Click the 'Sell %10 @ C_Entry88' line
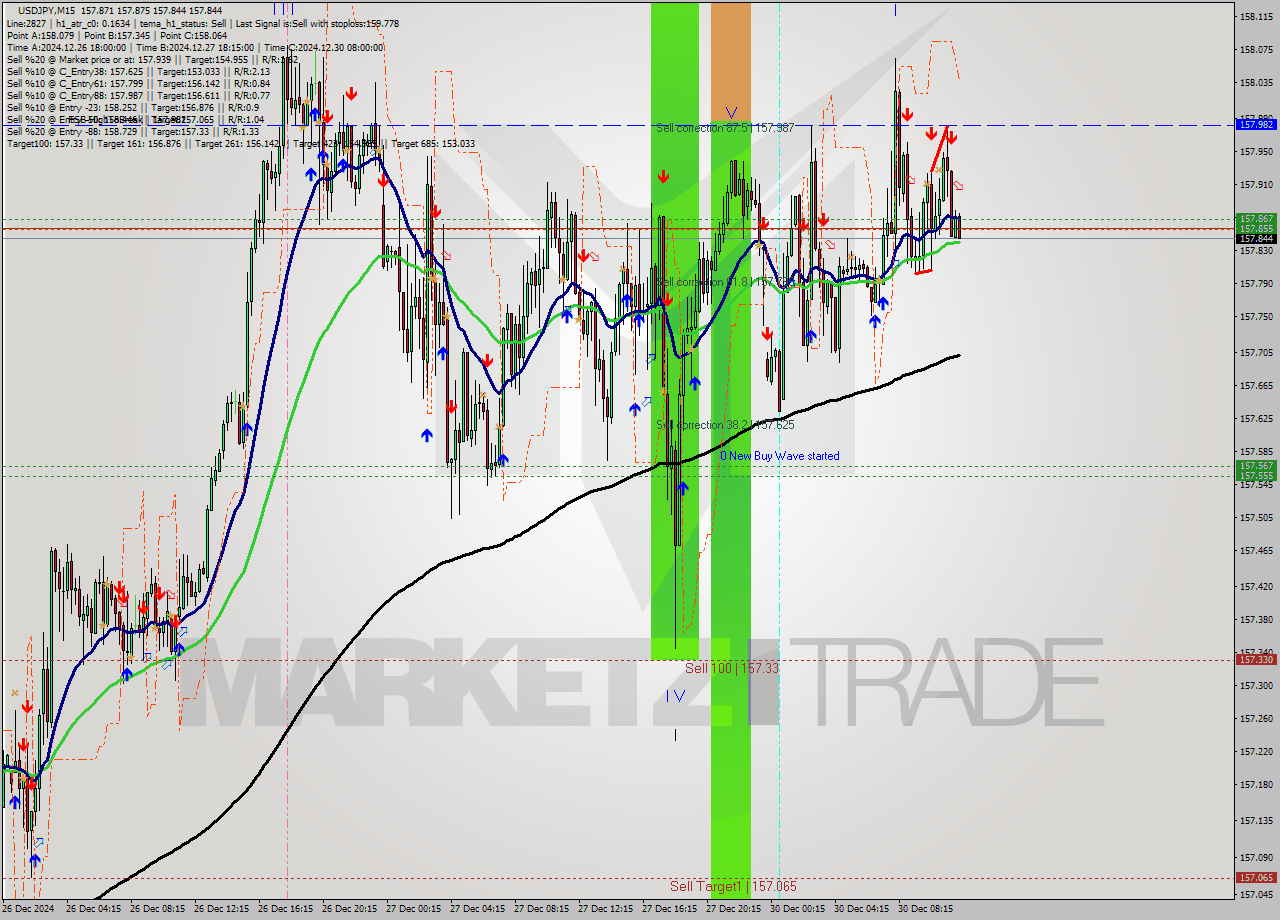The width and height of the screenshot is (1280, 920). coord(138,95)
